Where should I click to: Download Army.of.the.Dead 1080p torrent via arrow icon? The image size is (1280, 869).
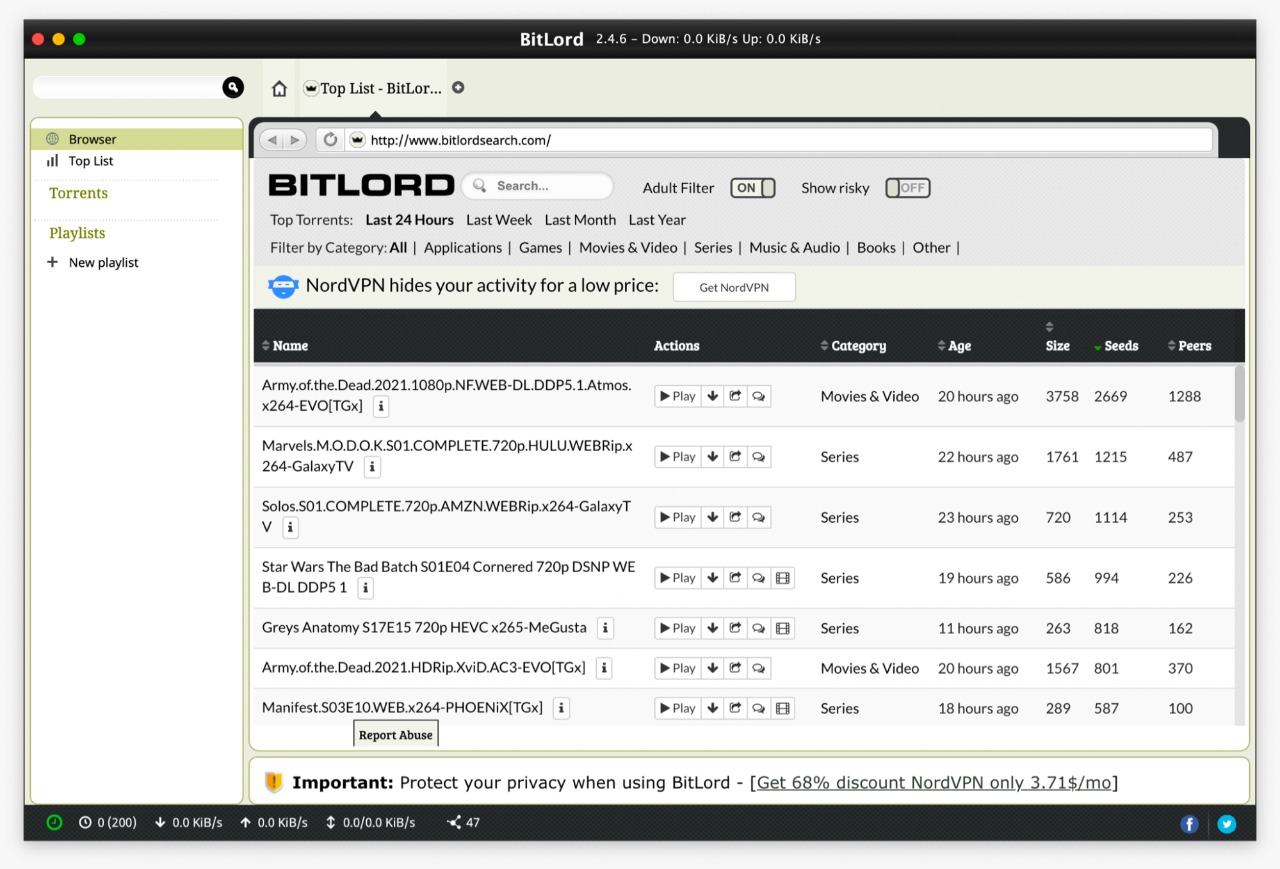[x=712, y=396]
